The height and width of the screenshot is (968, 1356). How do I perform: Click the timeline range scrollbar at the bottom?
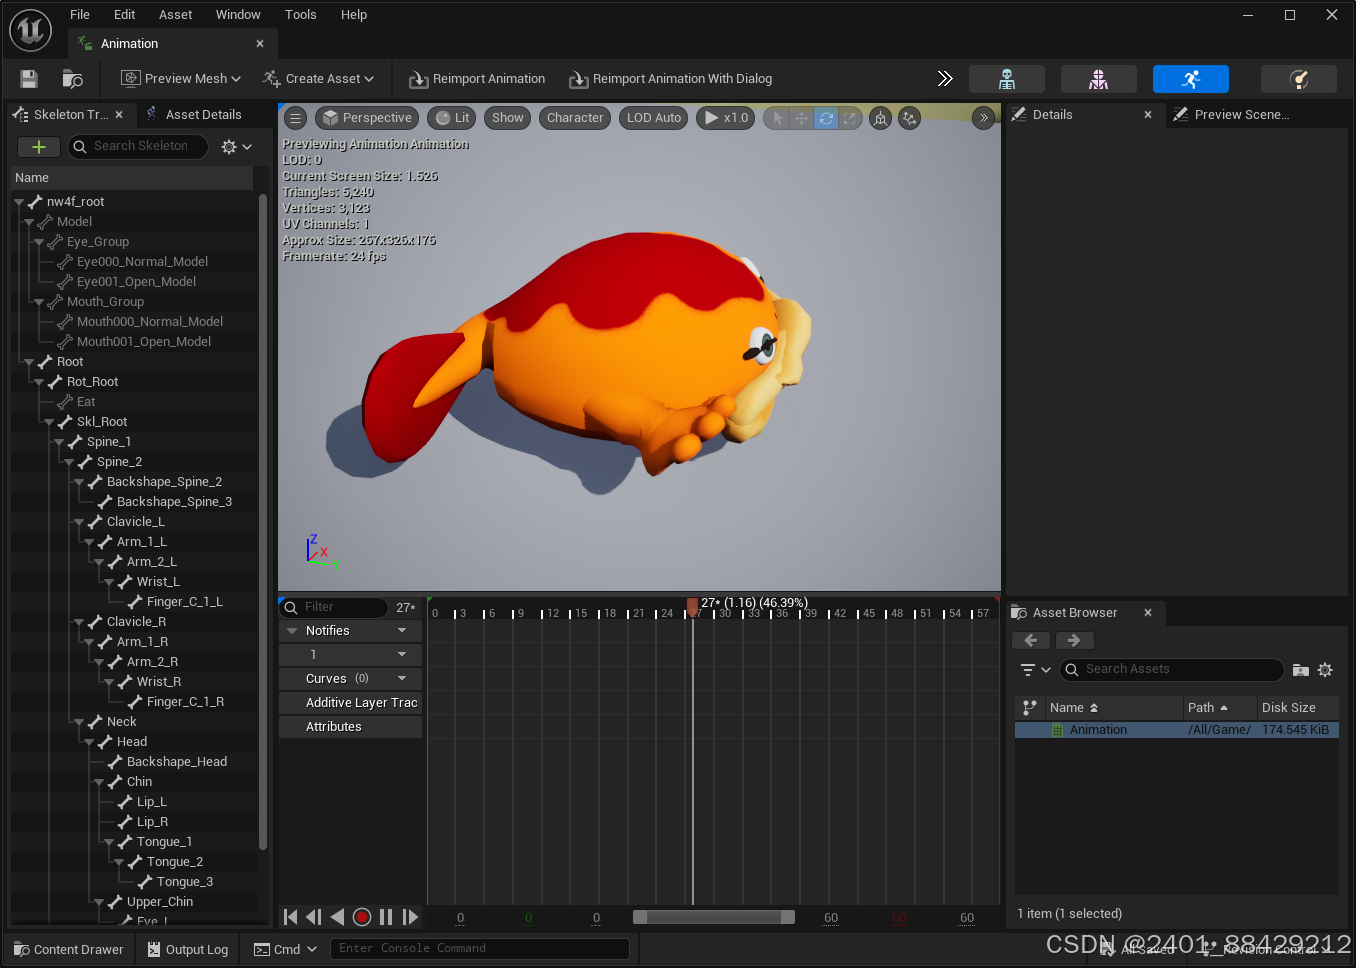coord(714,917)
